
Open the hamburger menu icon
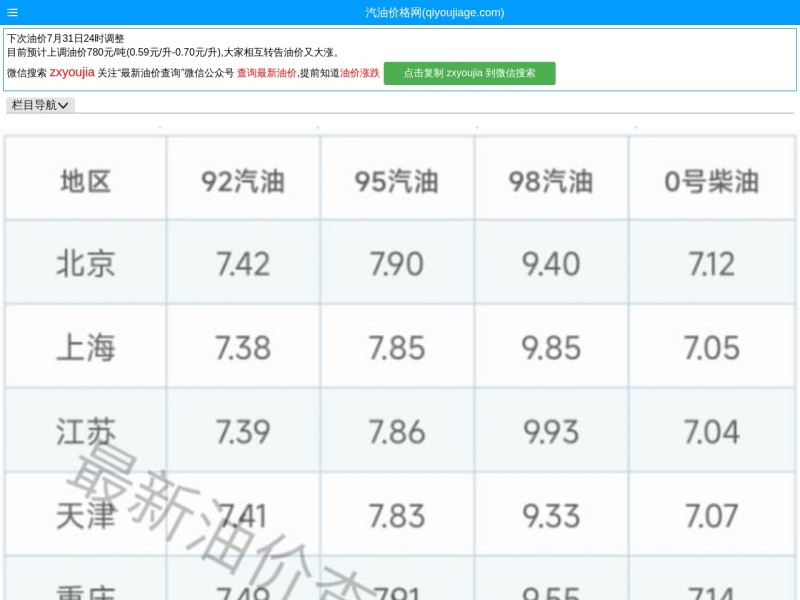tap(13, 12)
